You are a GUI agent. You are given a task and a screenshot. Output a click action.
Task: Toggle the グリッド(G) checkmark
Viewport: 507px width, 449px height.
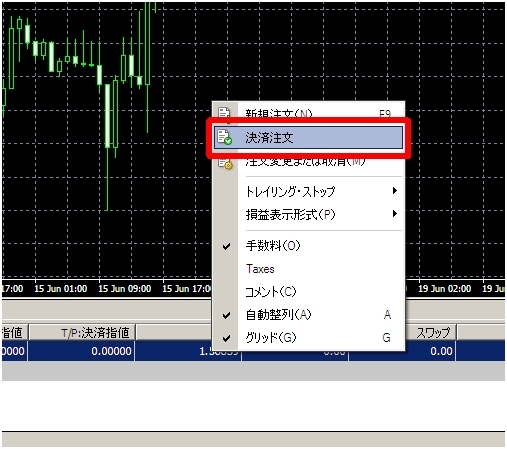226,338
